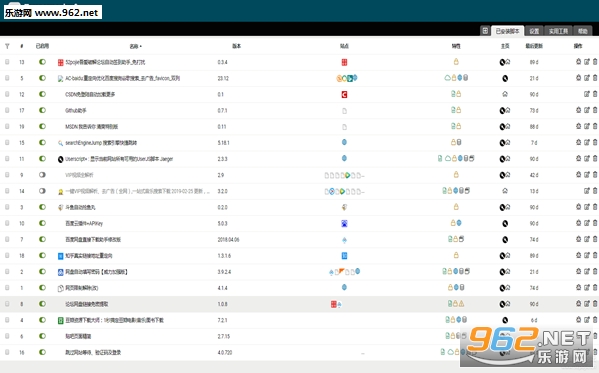
Task: Click red C site icon in CSDN row
Action: [344, 94]
